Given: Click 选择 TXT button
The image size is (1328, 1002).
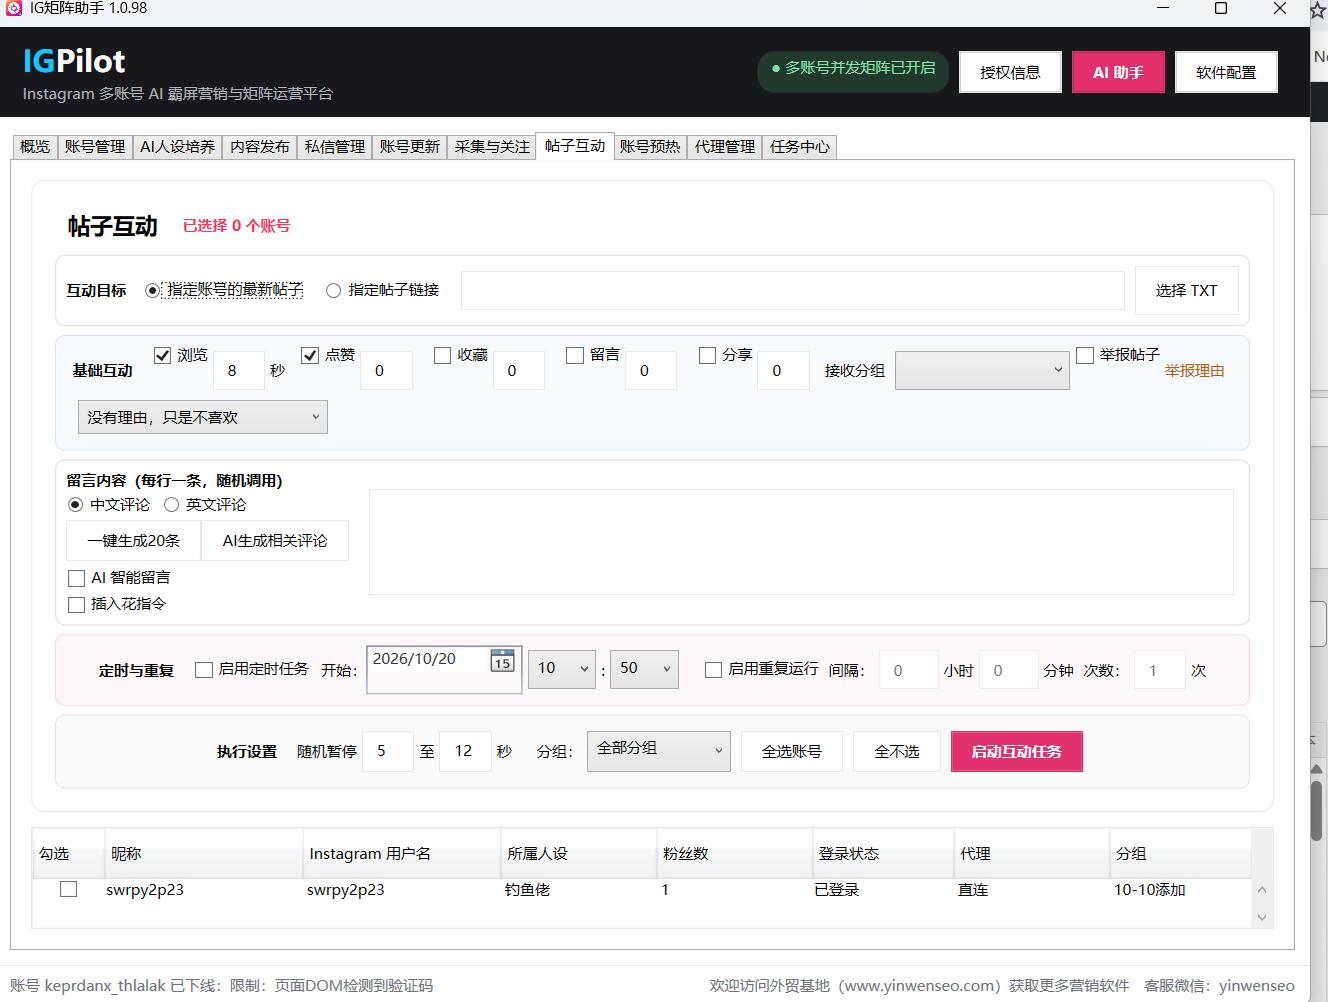Looking at the screenshot, I should 1187,290.
